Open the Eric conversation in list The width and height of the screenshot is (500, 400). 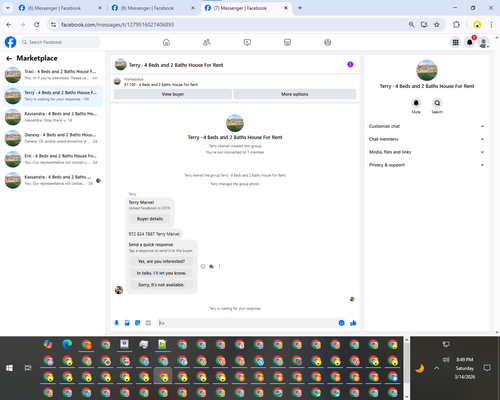[x=53, y=159]
